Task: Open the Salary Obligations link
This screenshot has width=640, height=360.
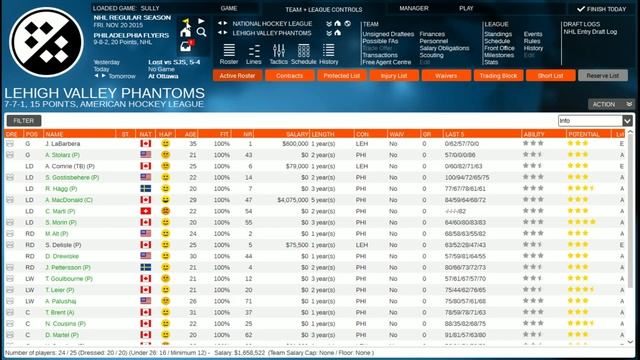Action: point(444,48)
